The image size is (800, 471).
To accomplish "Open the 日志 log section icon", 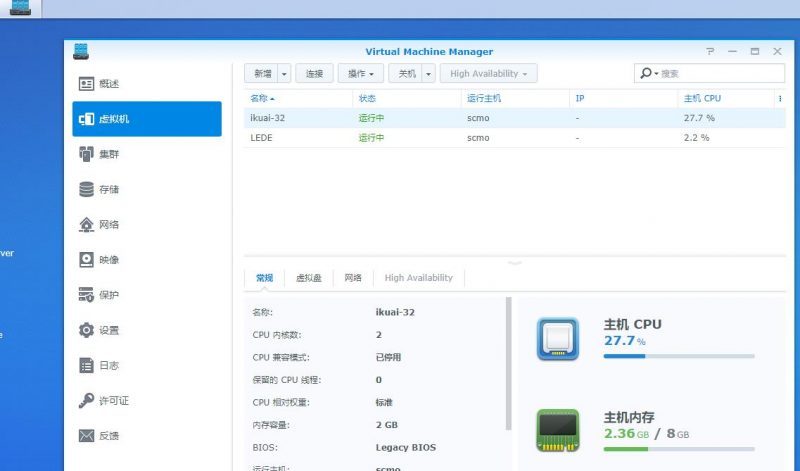I will (x=87, y=366).
